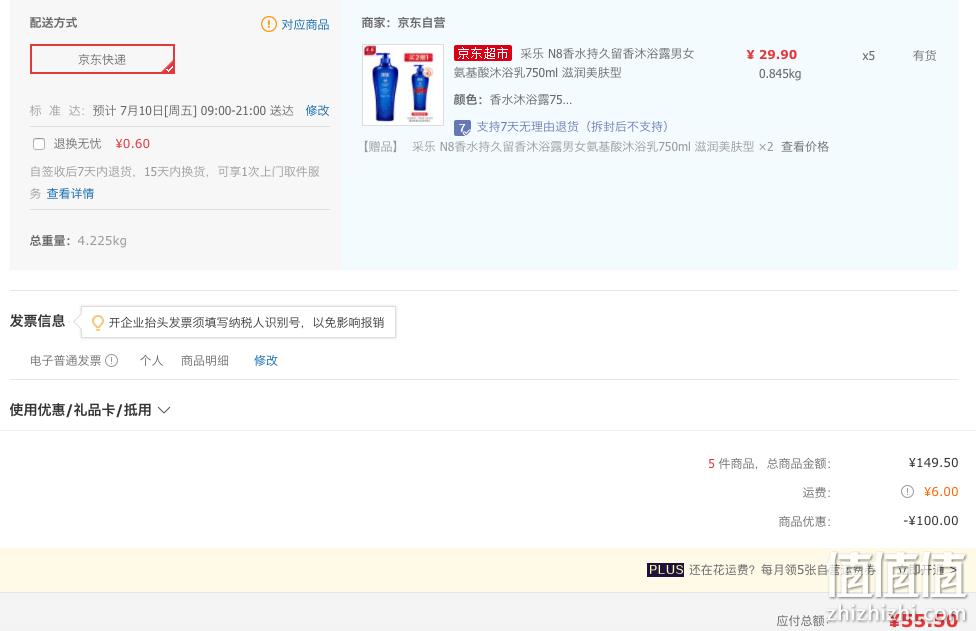The image size is (976, 631).
Task: Click the quantity x5 text
Action: pyautogui.click(x=868, y=56)
